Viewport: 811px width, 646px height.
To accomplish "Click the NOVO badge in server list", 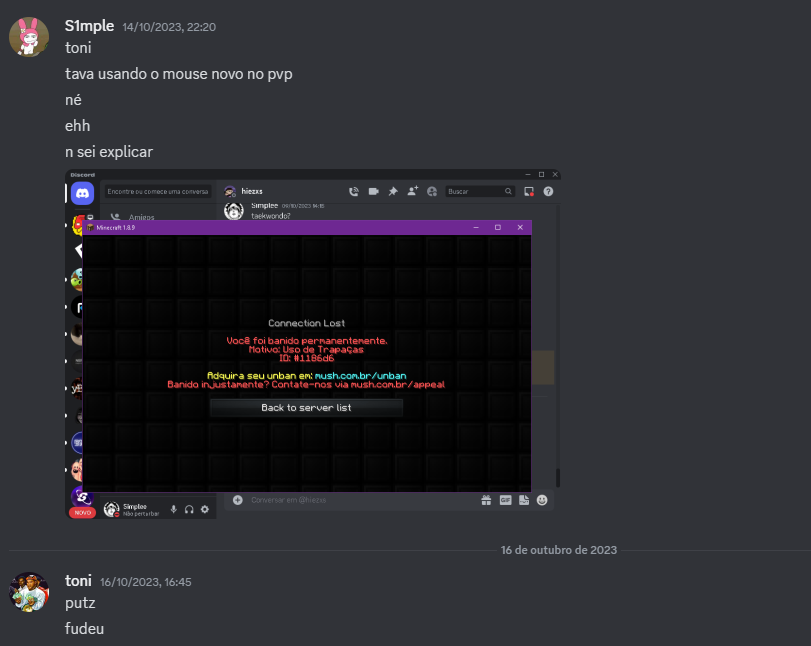I will pos(82,513).
